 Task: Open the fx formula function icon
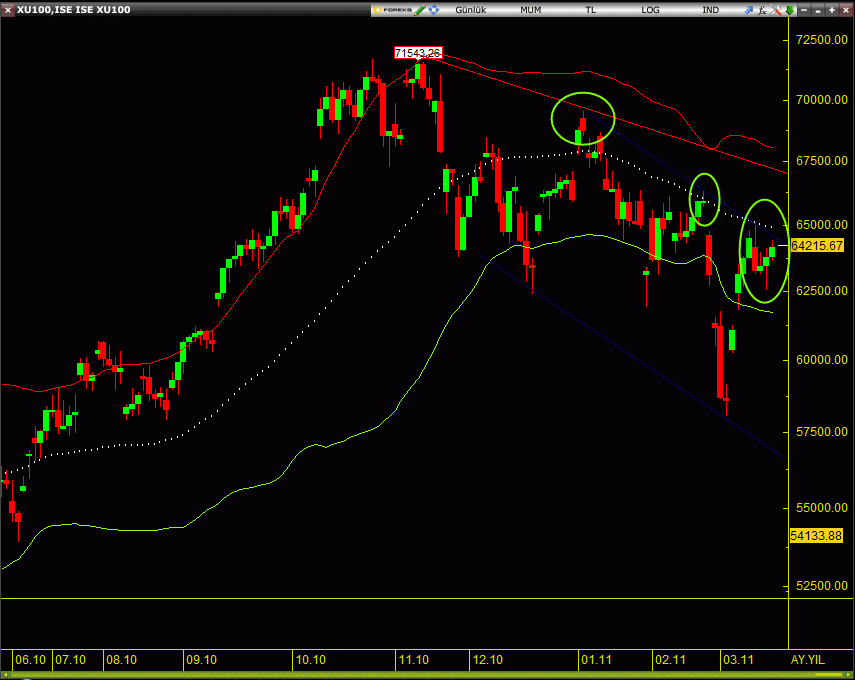762,10
